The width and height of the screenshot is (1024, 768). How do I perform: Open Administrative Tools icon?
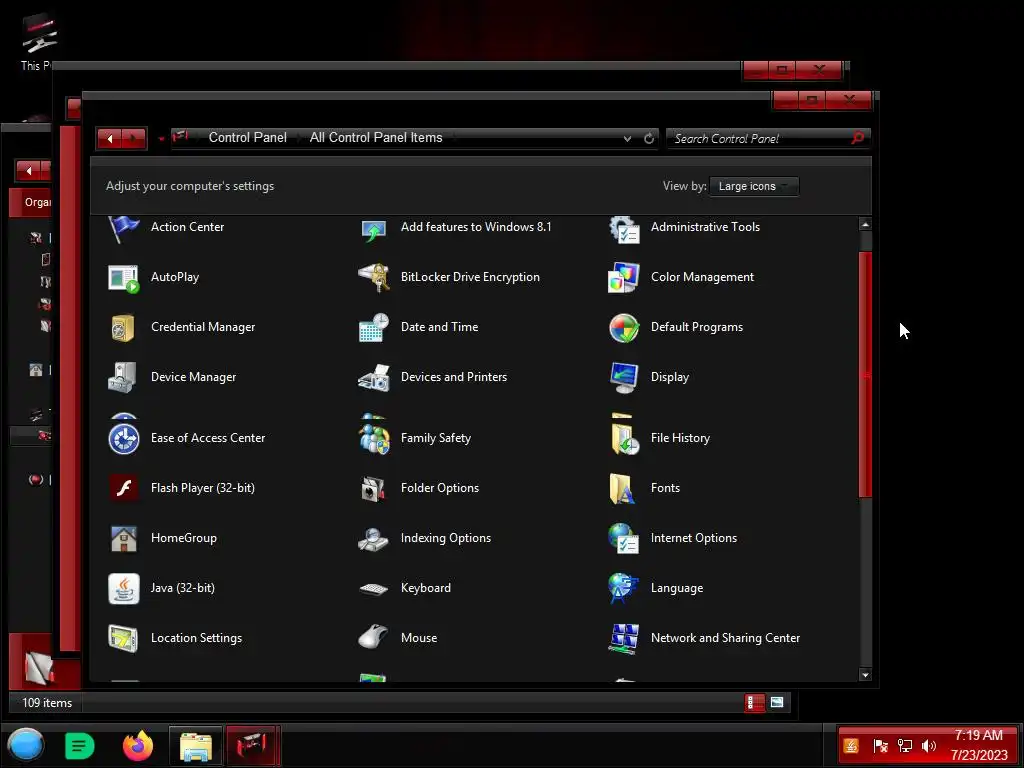tap(624, 229)
